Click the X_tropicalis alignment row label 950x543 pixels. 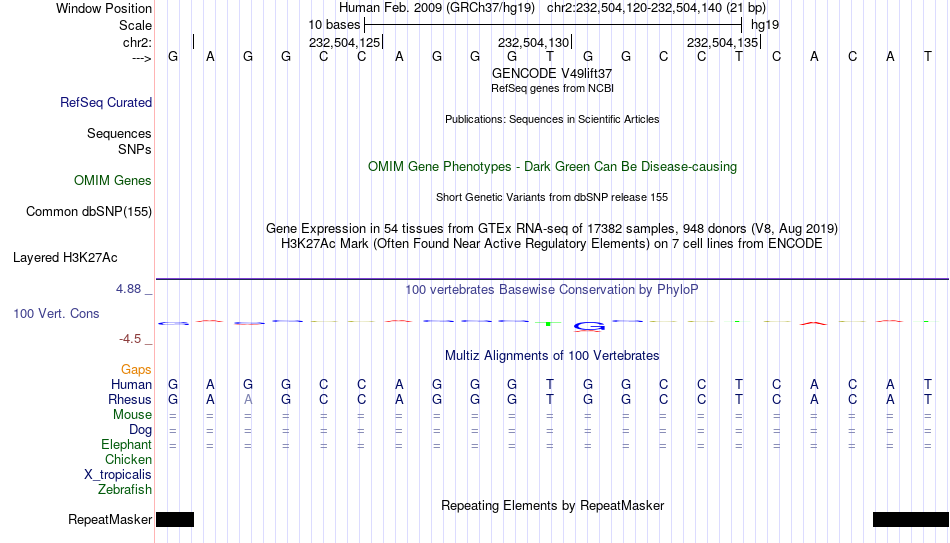[118, 475]
